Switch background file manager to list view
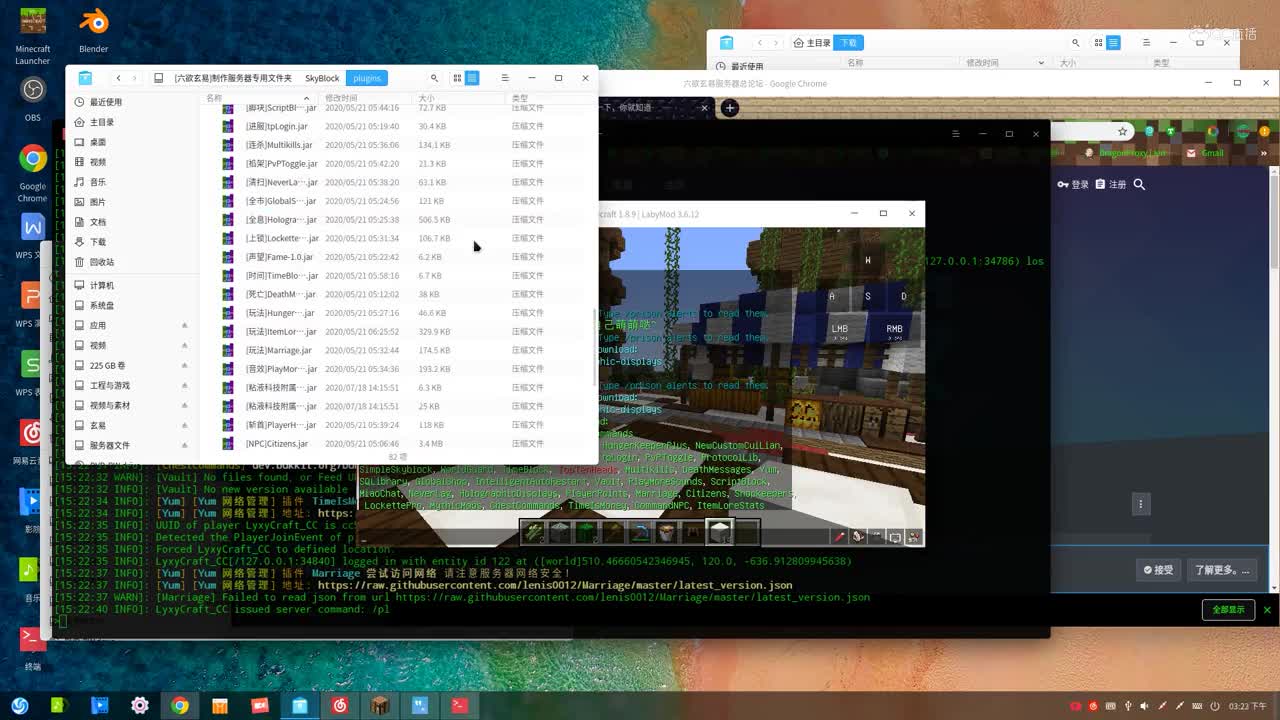The image size is (1280, 720). click(1113, 43)
